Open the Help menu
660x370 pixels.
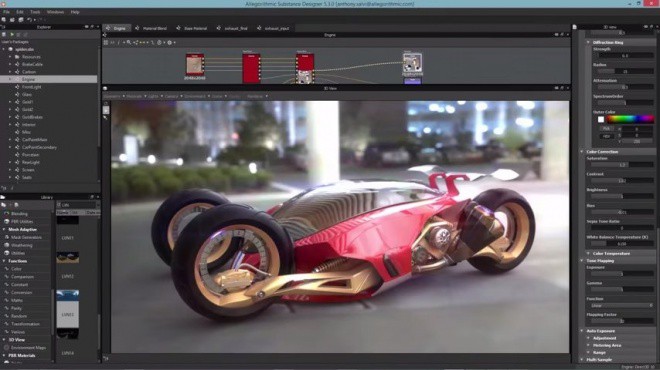click(75, 12)
